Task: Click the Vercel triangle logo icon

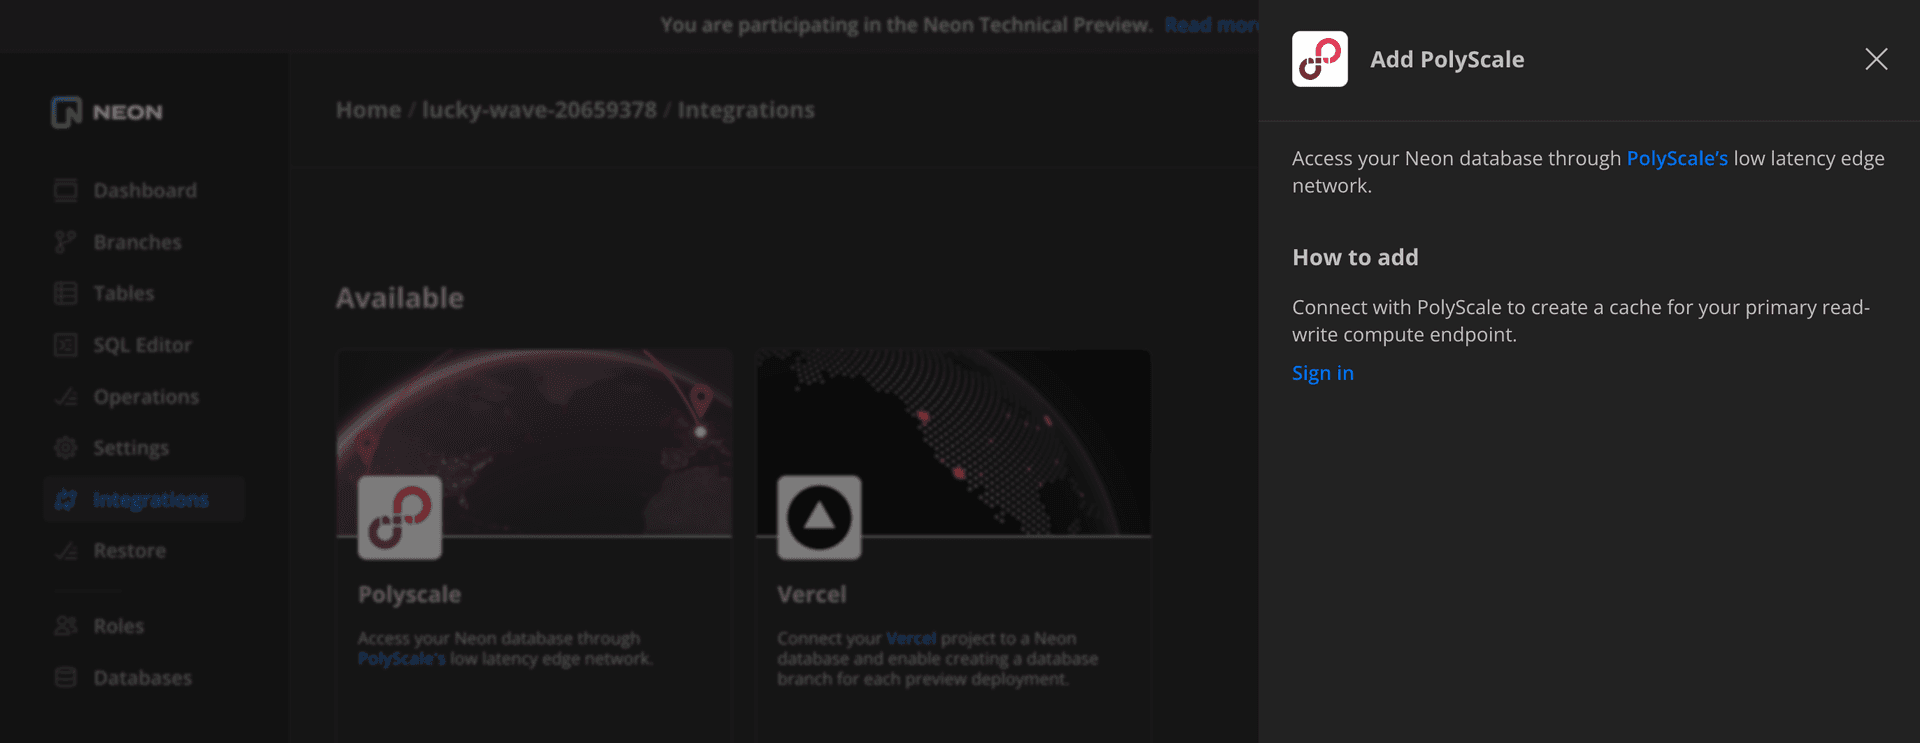Action: tap(819, 517)
